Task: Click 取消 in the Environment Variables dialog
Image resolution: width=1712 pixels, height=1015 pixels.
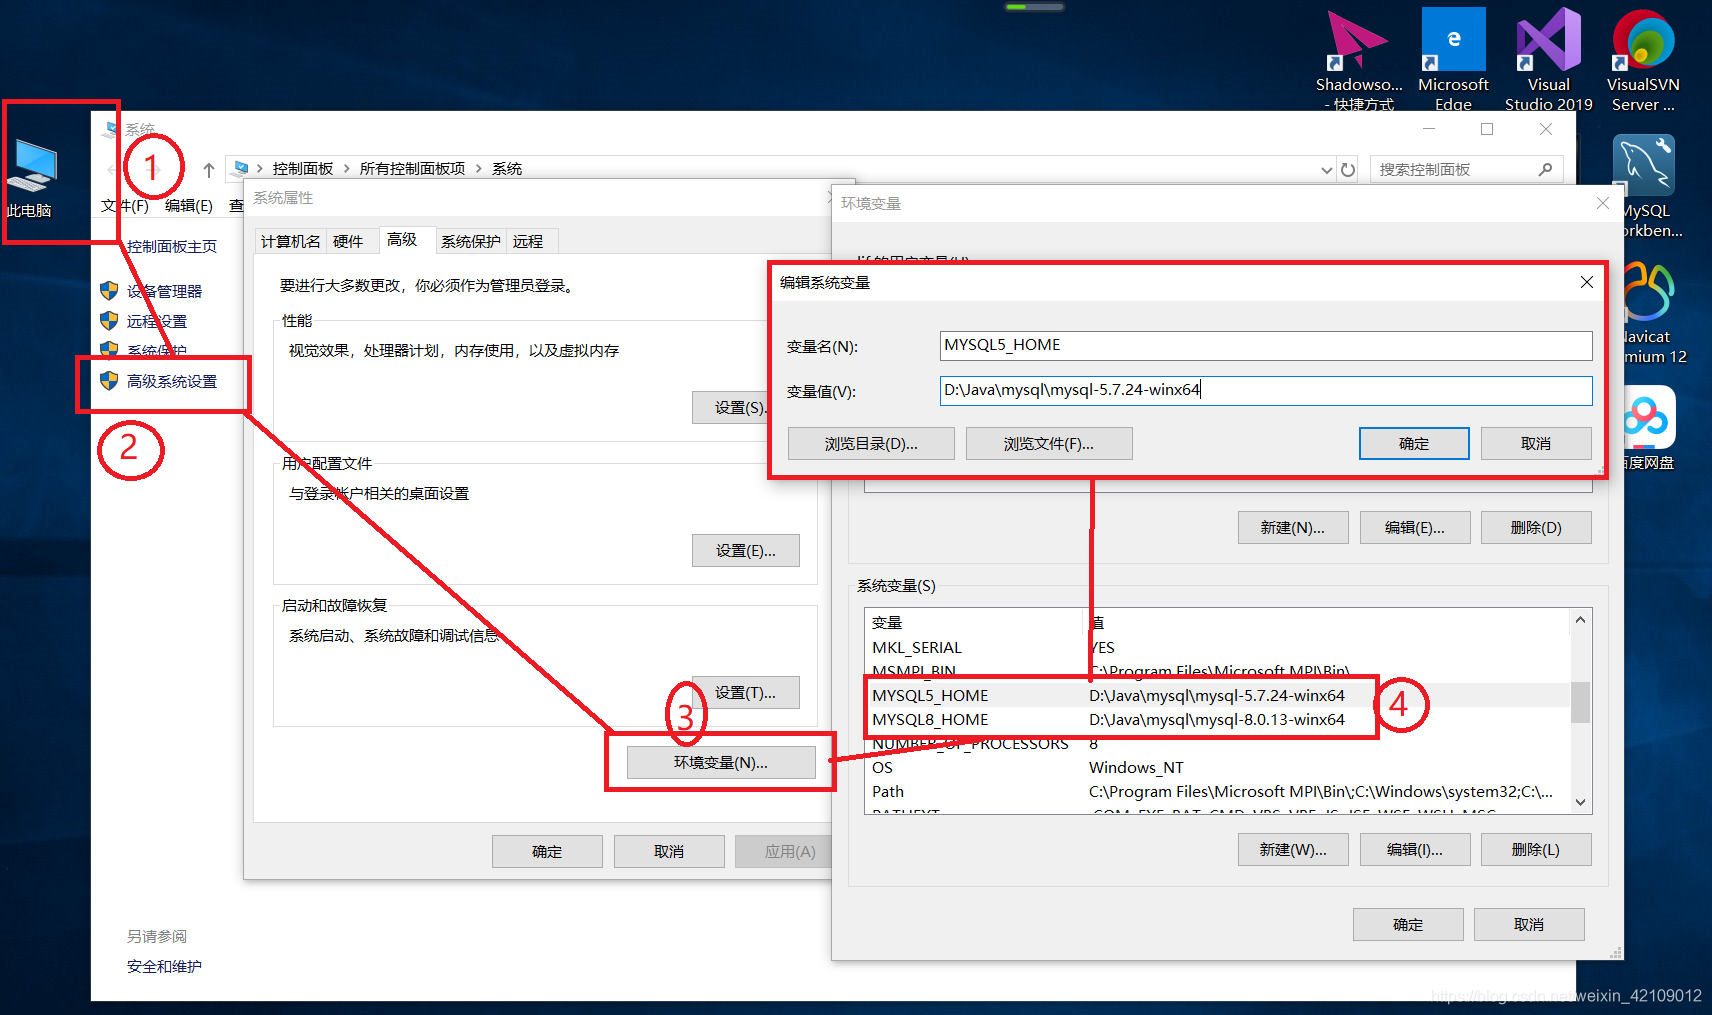Action: point(1529,924)
